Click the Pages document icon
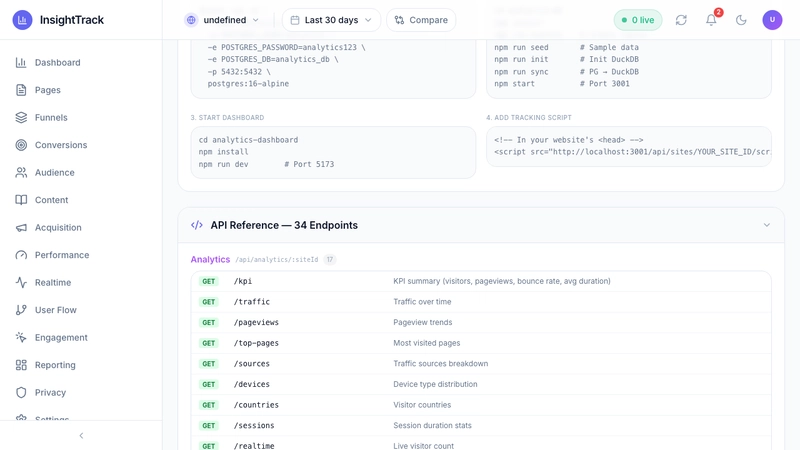Viewport: 800px width, 450px height. (21, 90)
